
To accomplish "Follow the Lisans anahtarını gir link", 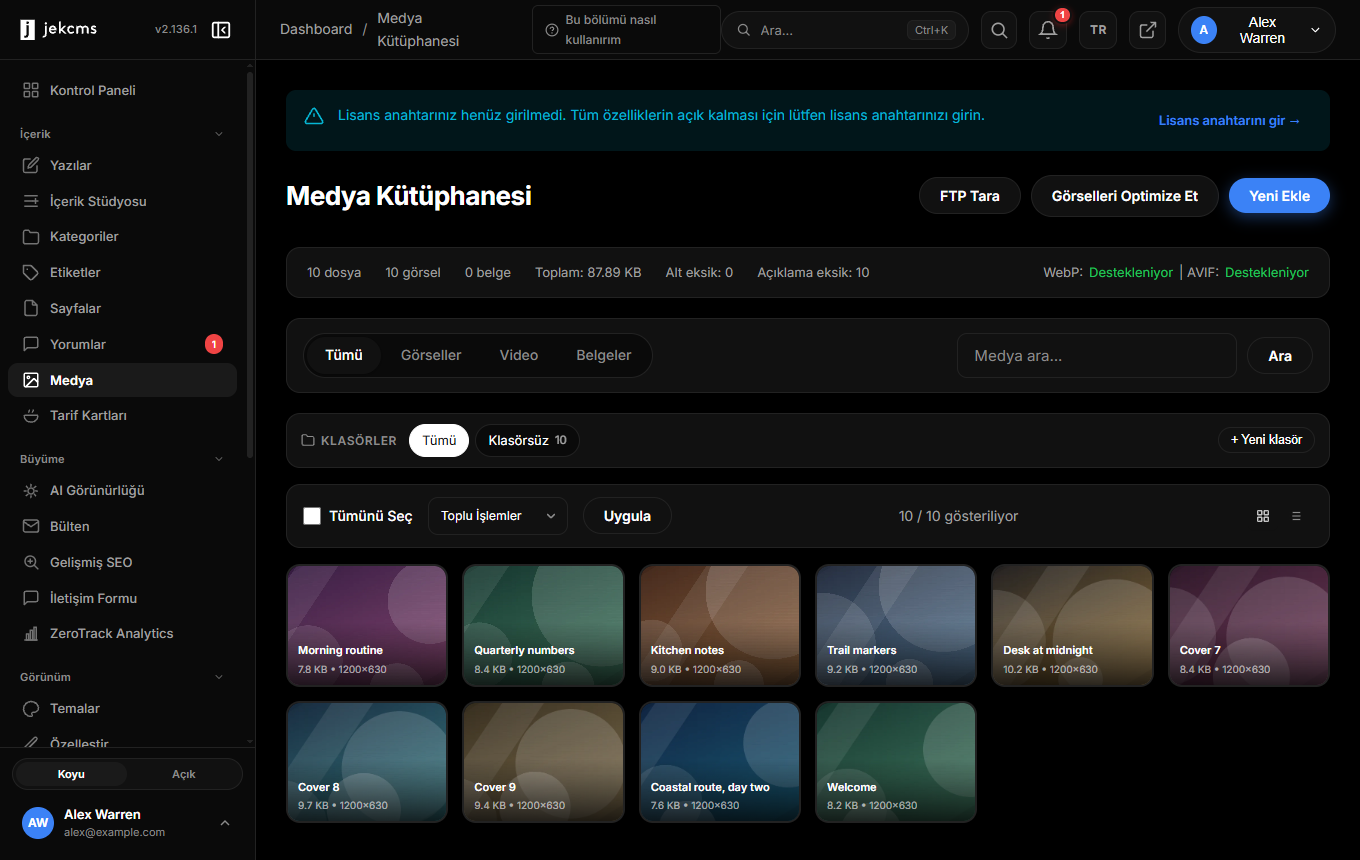I will coord(1230,120).
